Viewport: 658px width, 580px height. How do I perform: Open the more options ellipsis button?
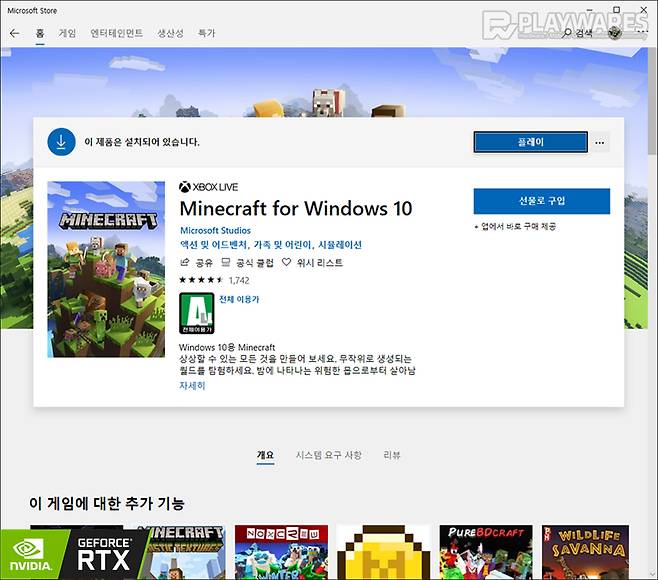(600, 143)
